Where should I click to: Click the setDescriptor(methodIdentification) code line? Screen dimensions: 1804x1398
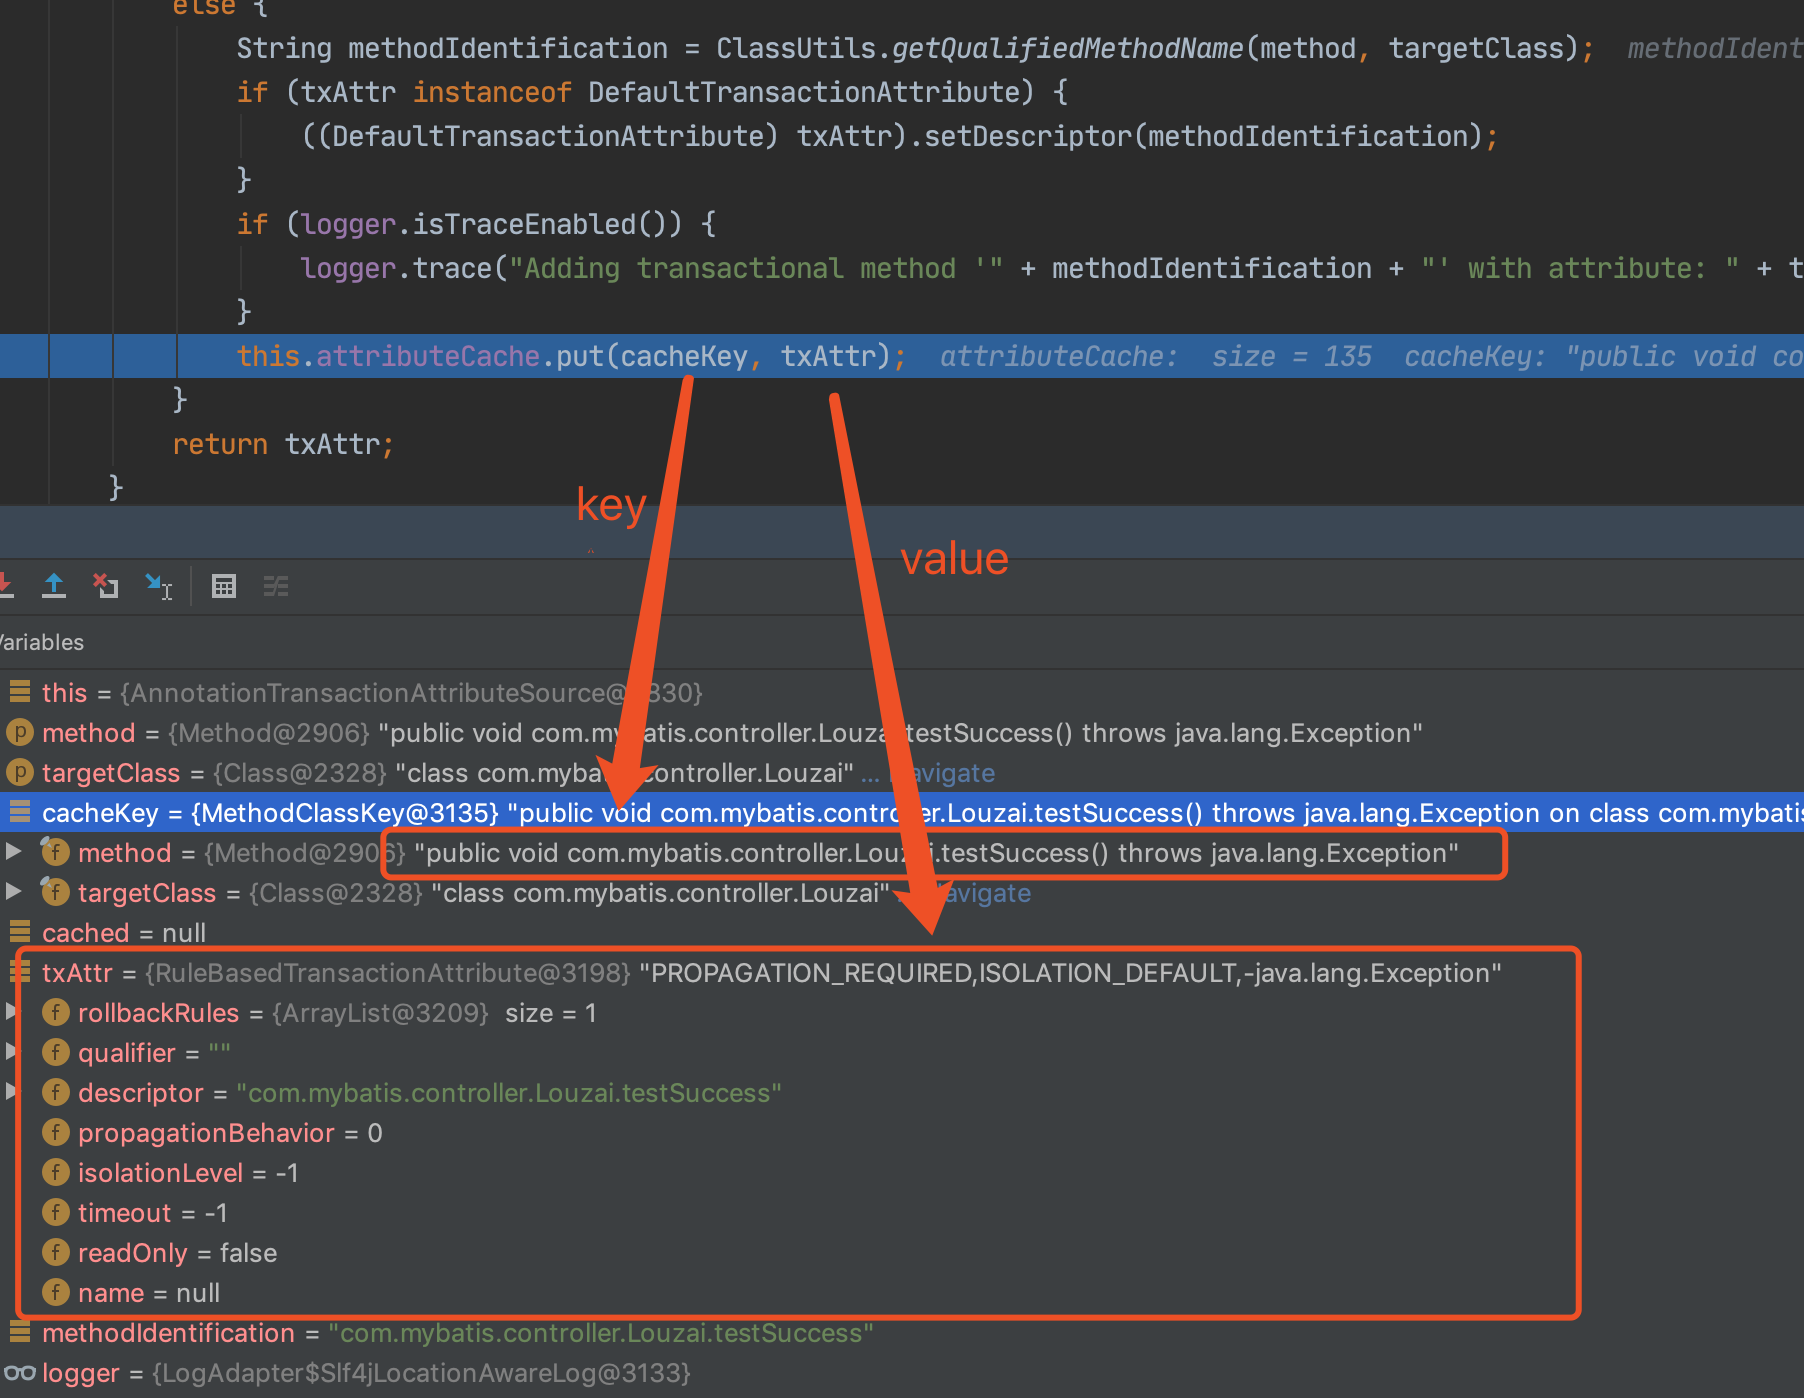click(x=900, y=136)
